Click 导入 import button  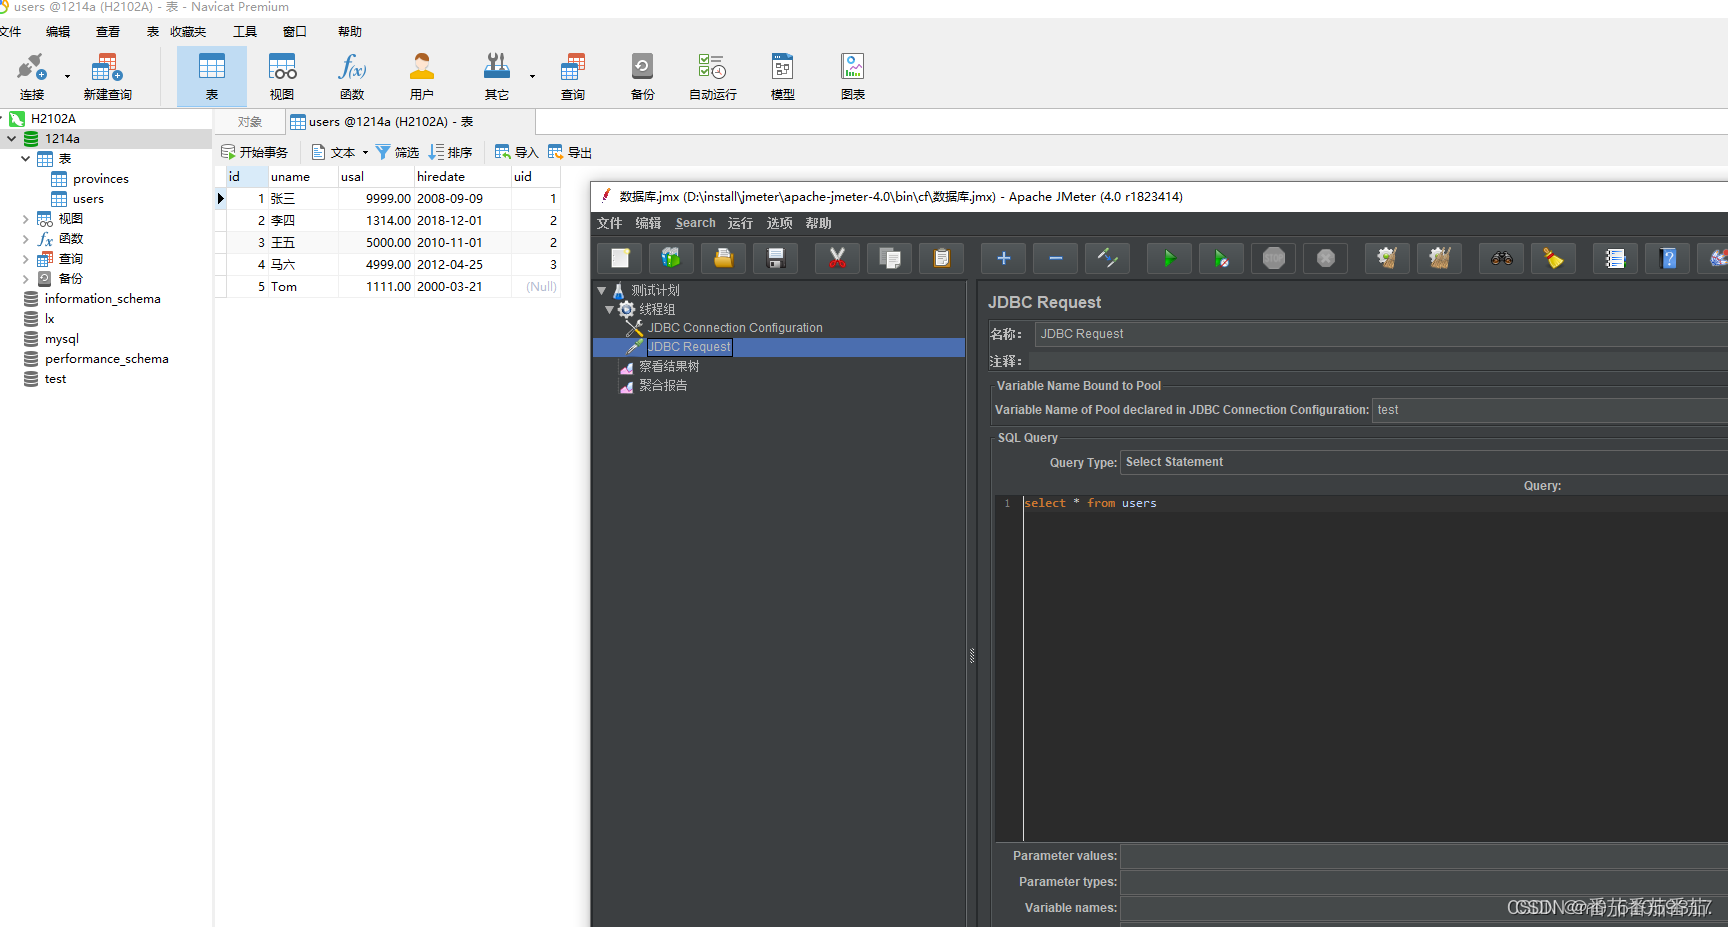516,152
